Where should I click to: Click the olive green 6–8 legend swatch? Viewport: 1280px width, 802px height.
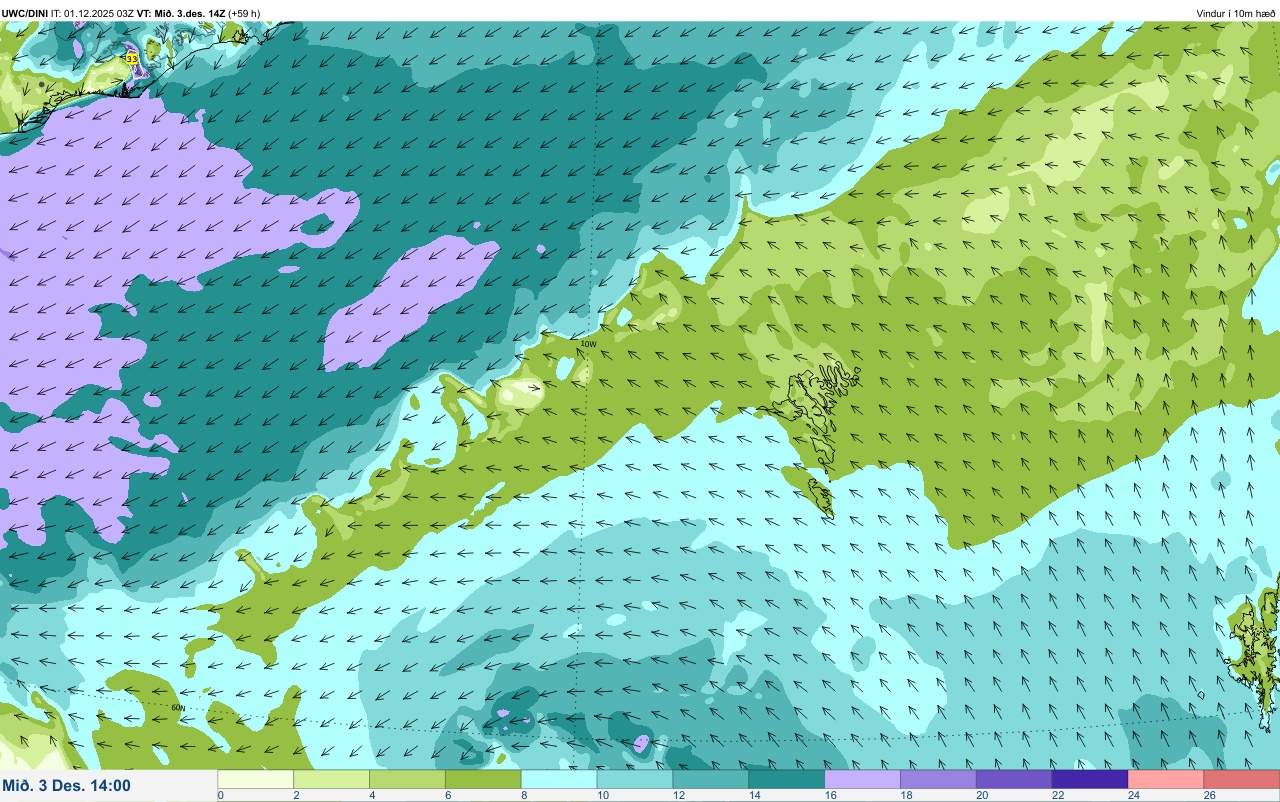[x=483, y=779]
